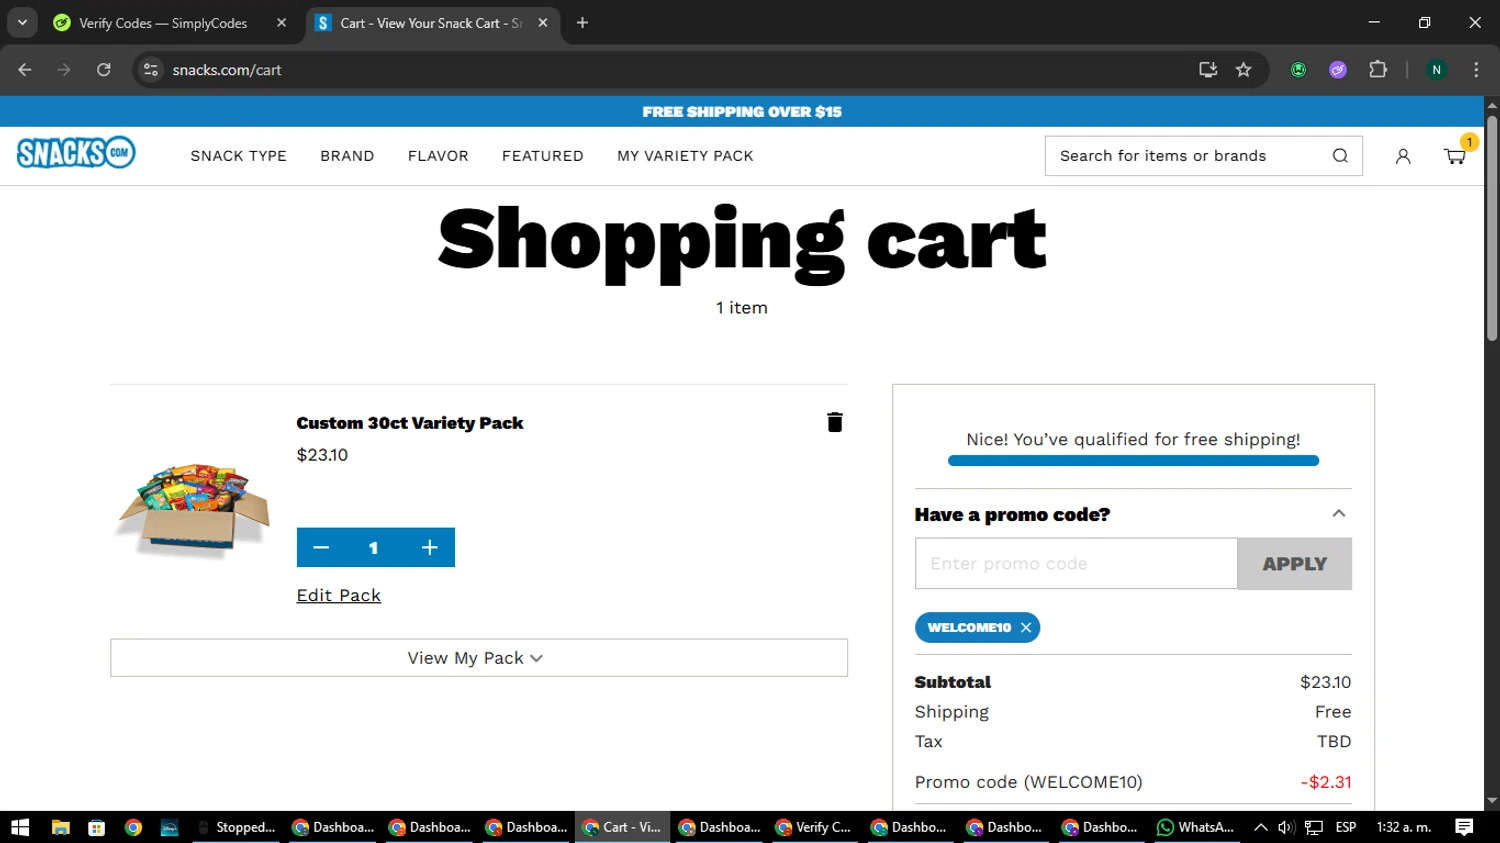The image size is (1500, 843).
Task: Delete Custom 30ct Variety Pack with trash icon
Action: (835, 422)
